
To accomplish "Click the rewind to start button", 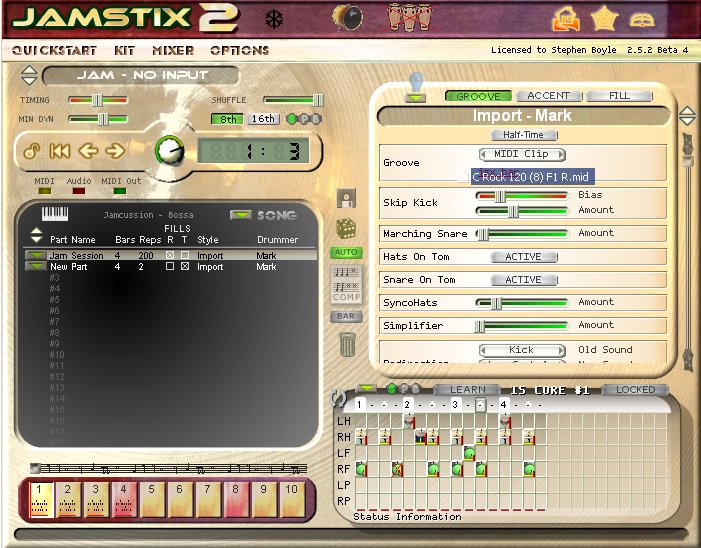I will tap(60, 151).
